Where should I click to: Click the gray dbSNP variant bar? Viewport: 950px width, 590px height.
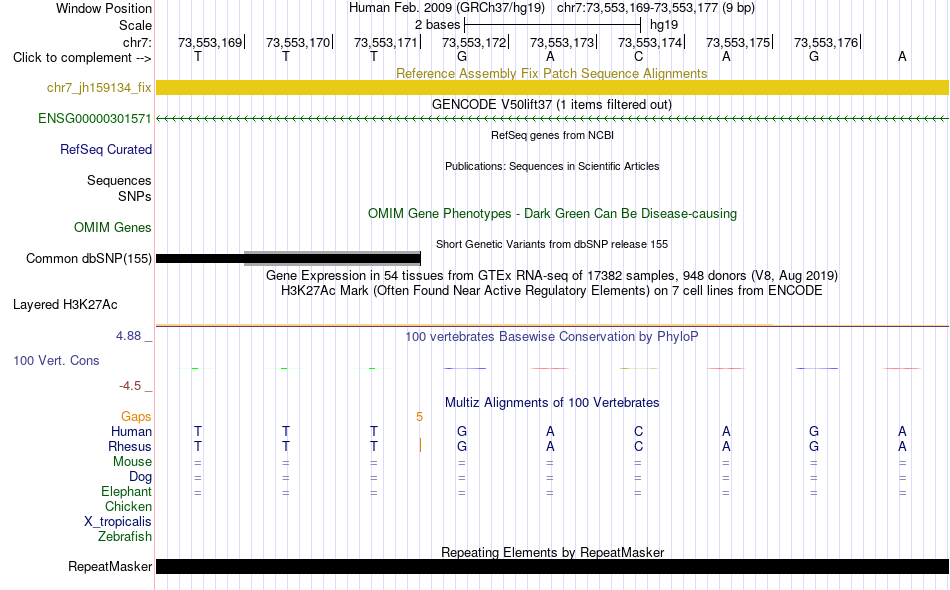[x=332, y=259]
